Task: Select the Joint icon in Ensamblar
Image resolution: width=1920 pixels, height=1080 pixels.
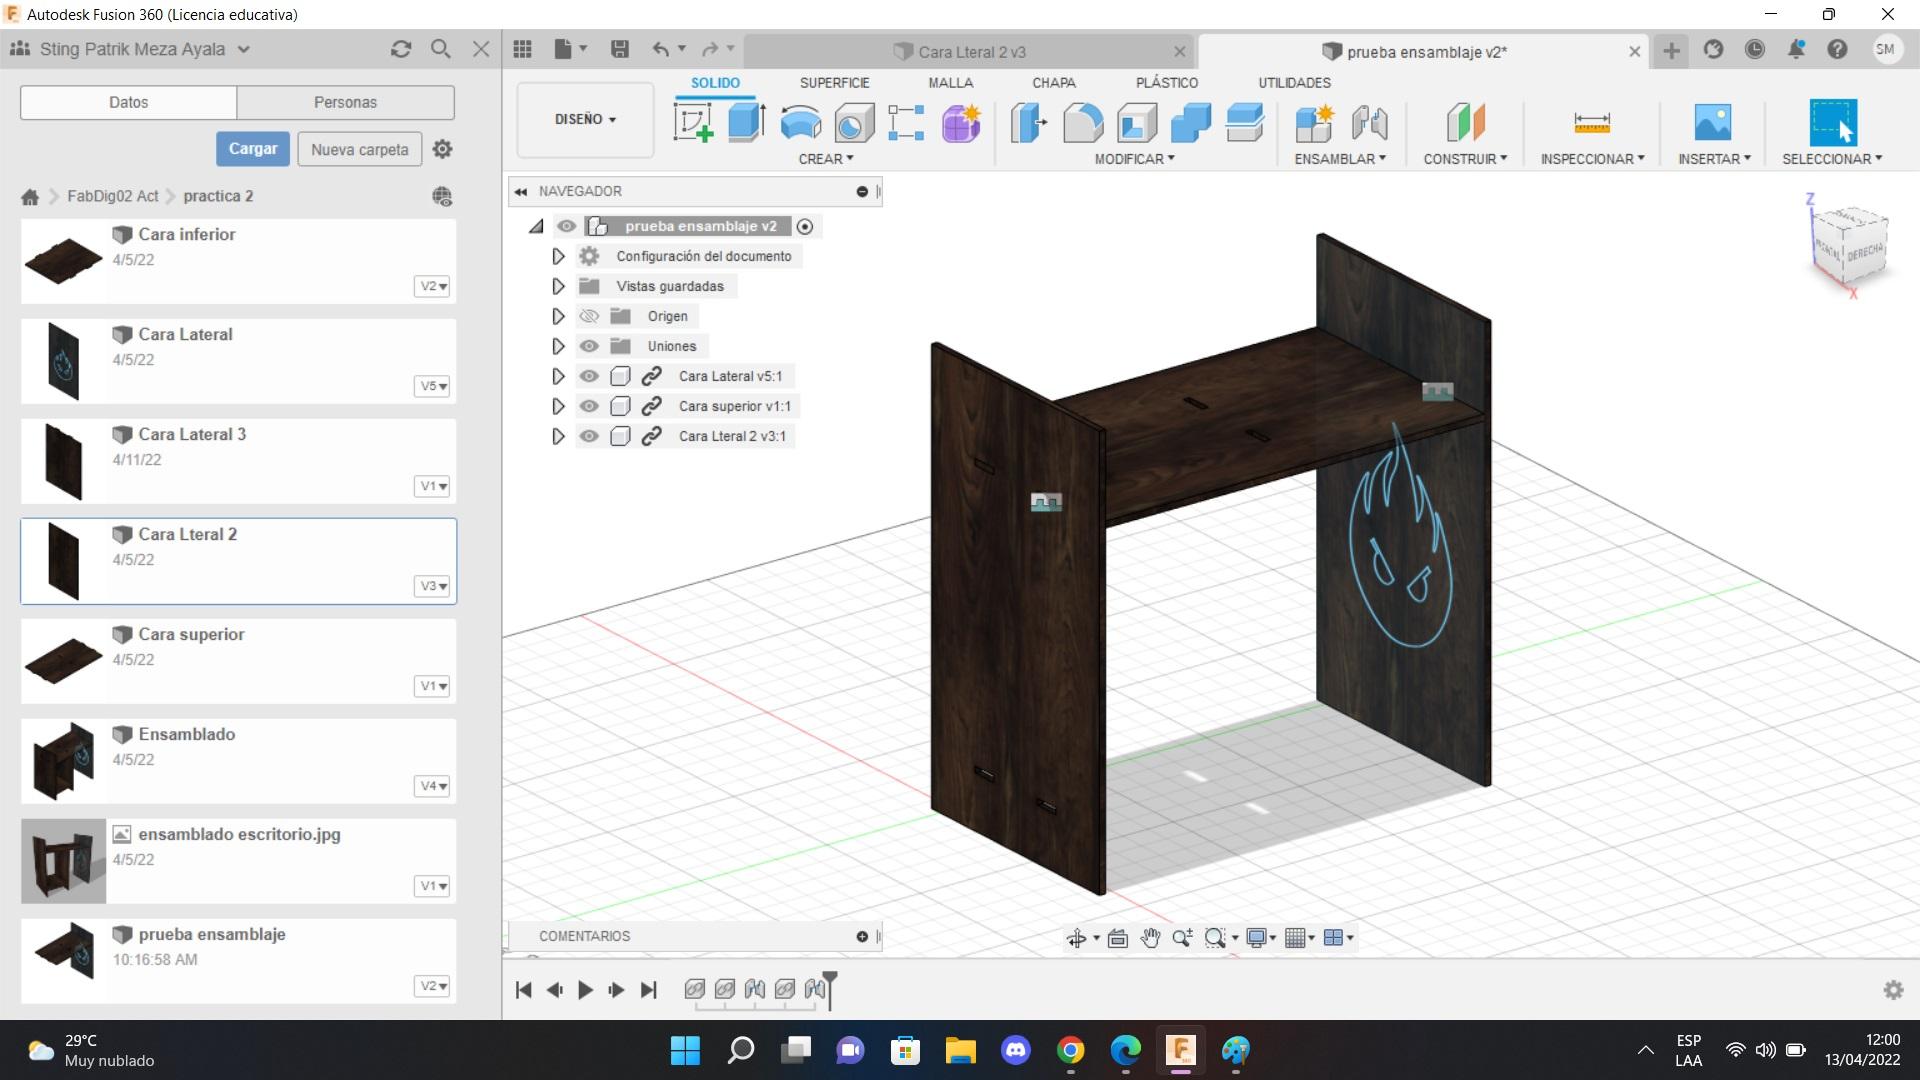Action: [x=1369, y=123]
